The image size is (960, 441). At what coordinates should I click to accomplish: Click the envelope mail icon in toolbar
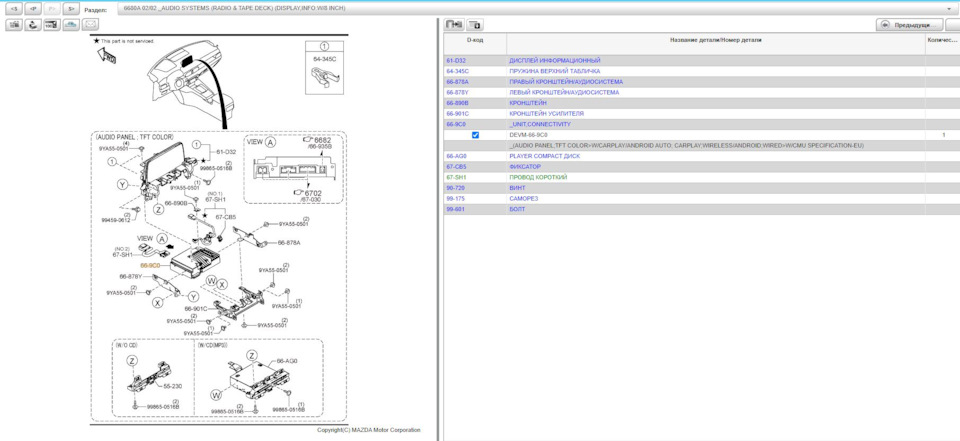pyautogui.click(x=90, y=24)
